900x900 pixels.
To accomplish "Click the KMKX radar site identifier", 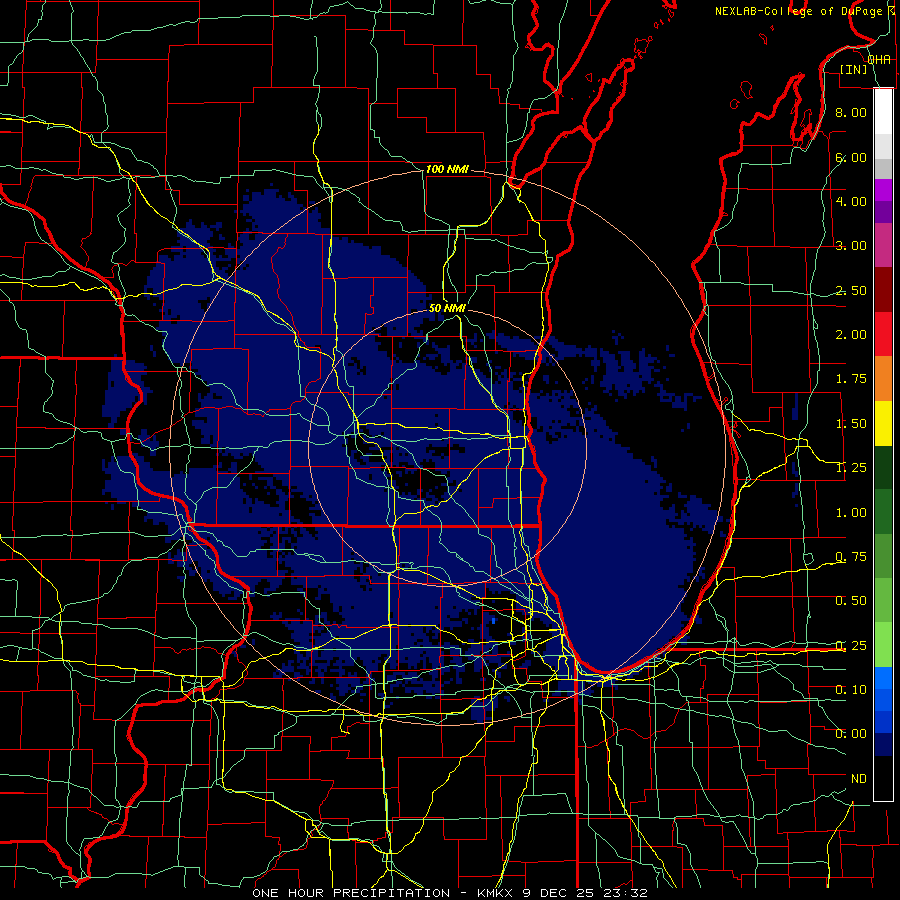I will point(496,893).
